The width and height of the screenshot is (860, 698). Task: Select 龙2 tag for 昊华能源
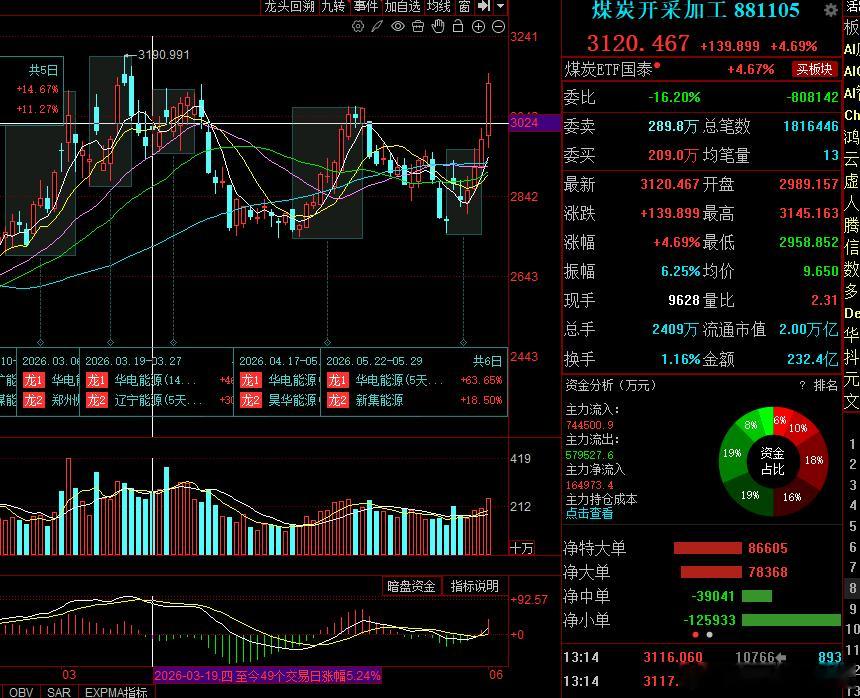click(x=251, y=400)
